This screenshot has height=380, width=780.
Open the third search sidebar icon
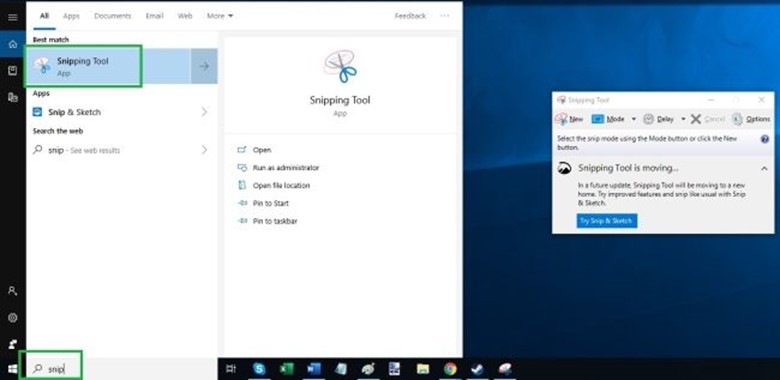tap(13, 97)
